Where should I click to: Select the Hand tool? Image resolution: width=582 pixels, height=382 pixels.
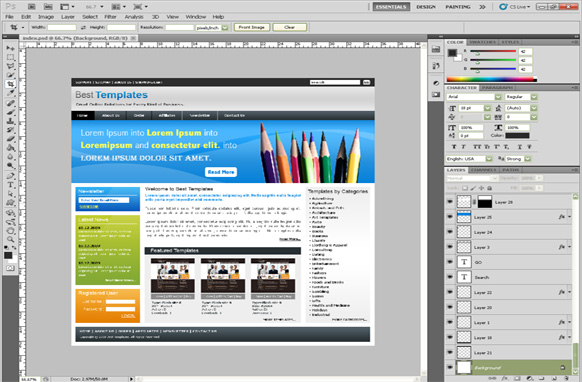(10, 231)
